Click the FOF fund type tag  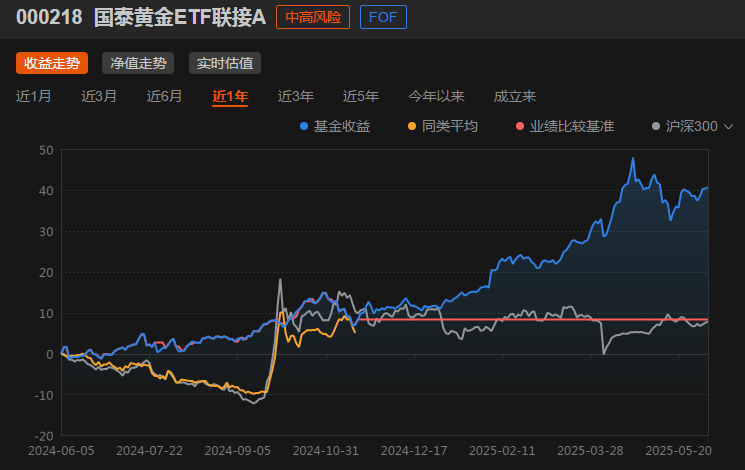click(x=383, y=17)
